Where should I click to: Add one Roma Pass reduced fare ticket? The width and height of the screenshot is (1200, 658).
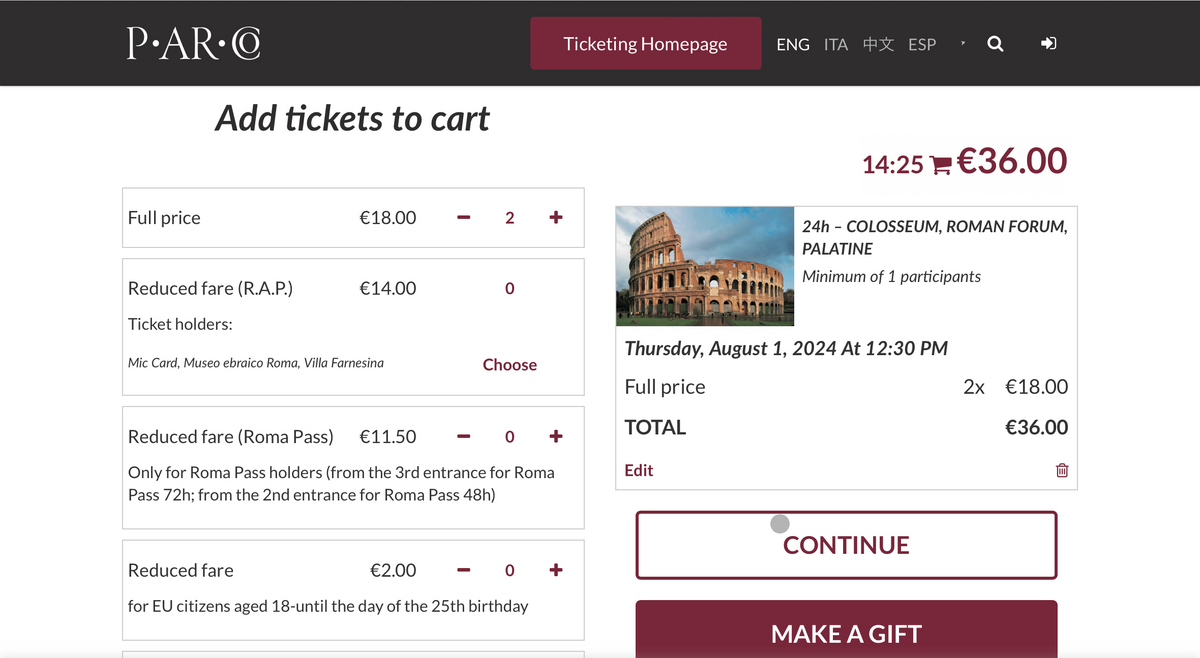556,436
